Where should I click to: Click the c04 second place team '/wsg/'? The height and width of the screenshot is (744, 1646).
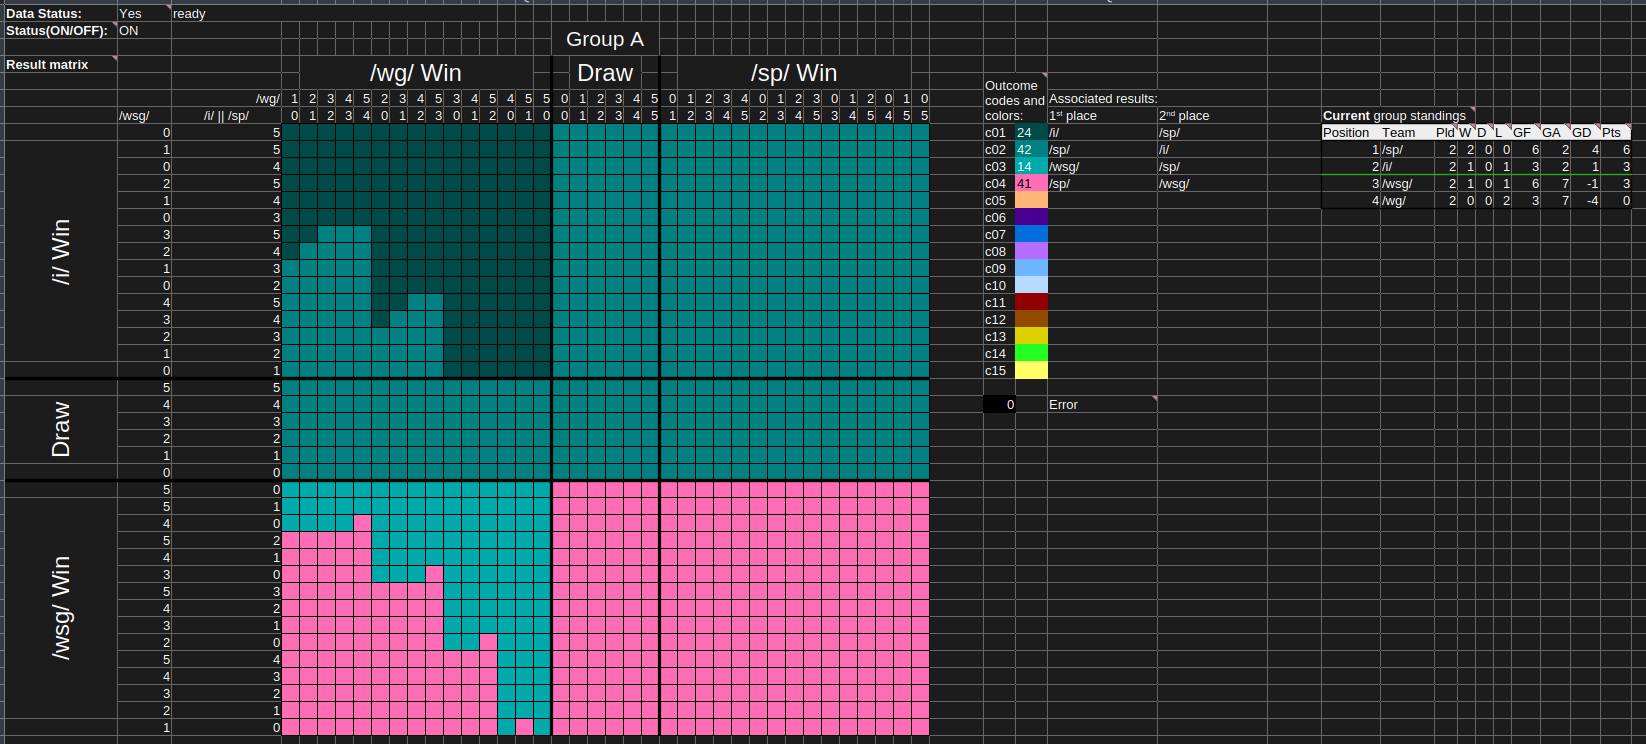coord(1174,183)
